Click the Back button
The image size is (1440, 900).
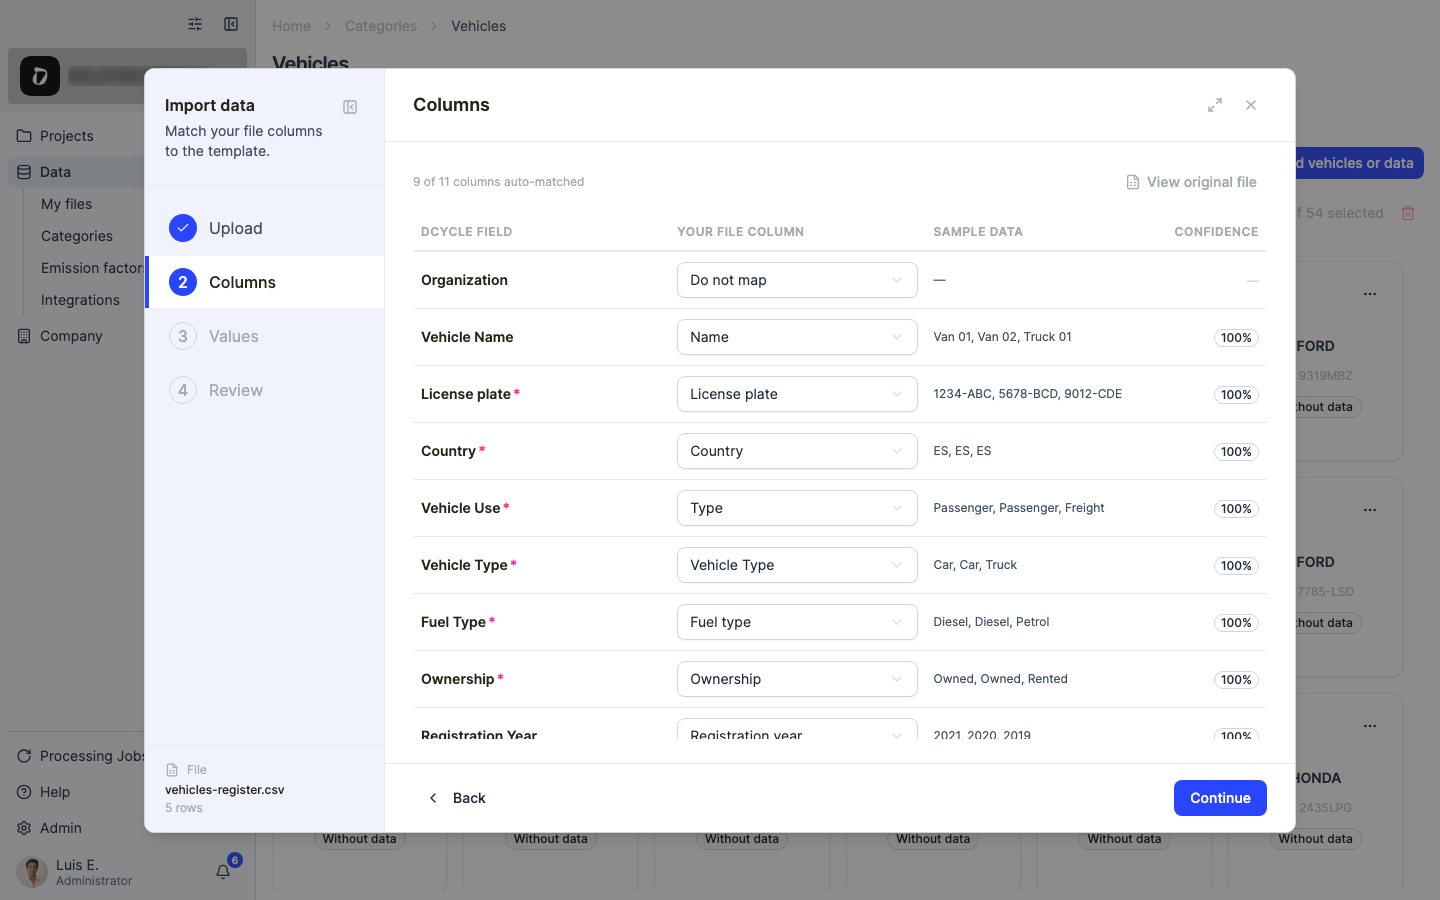pos(456,798)
